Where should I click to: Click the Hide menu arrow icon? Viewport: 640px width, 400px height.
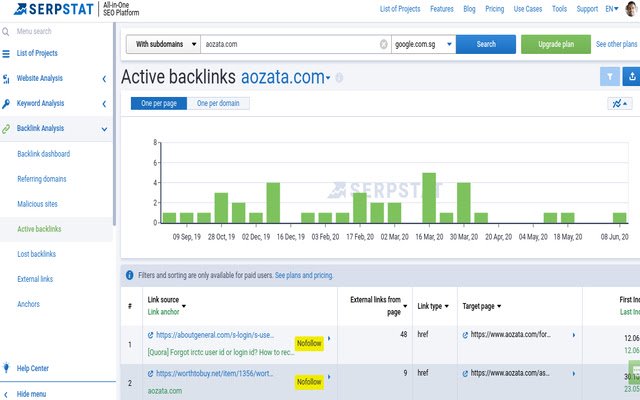point(6,394)
